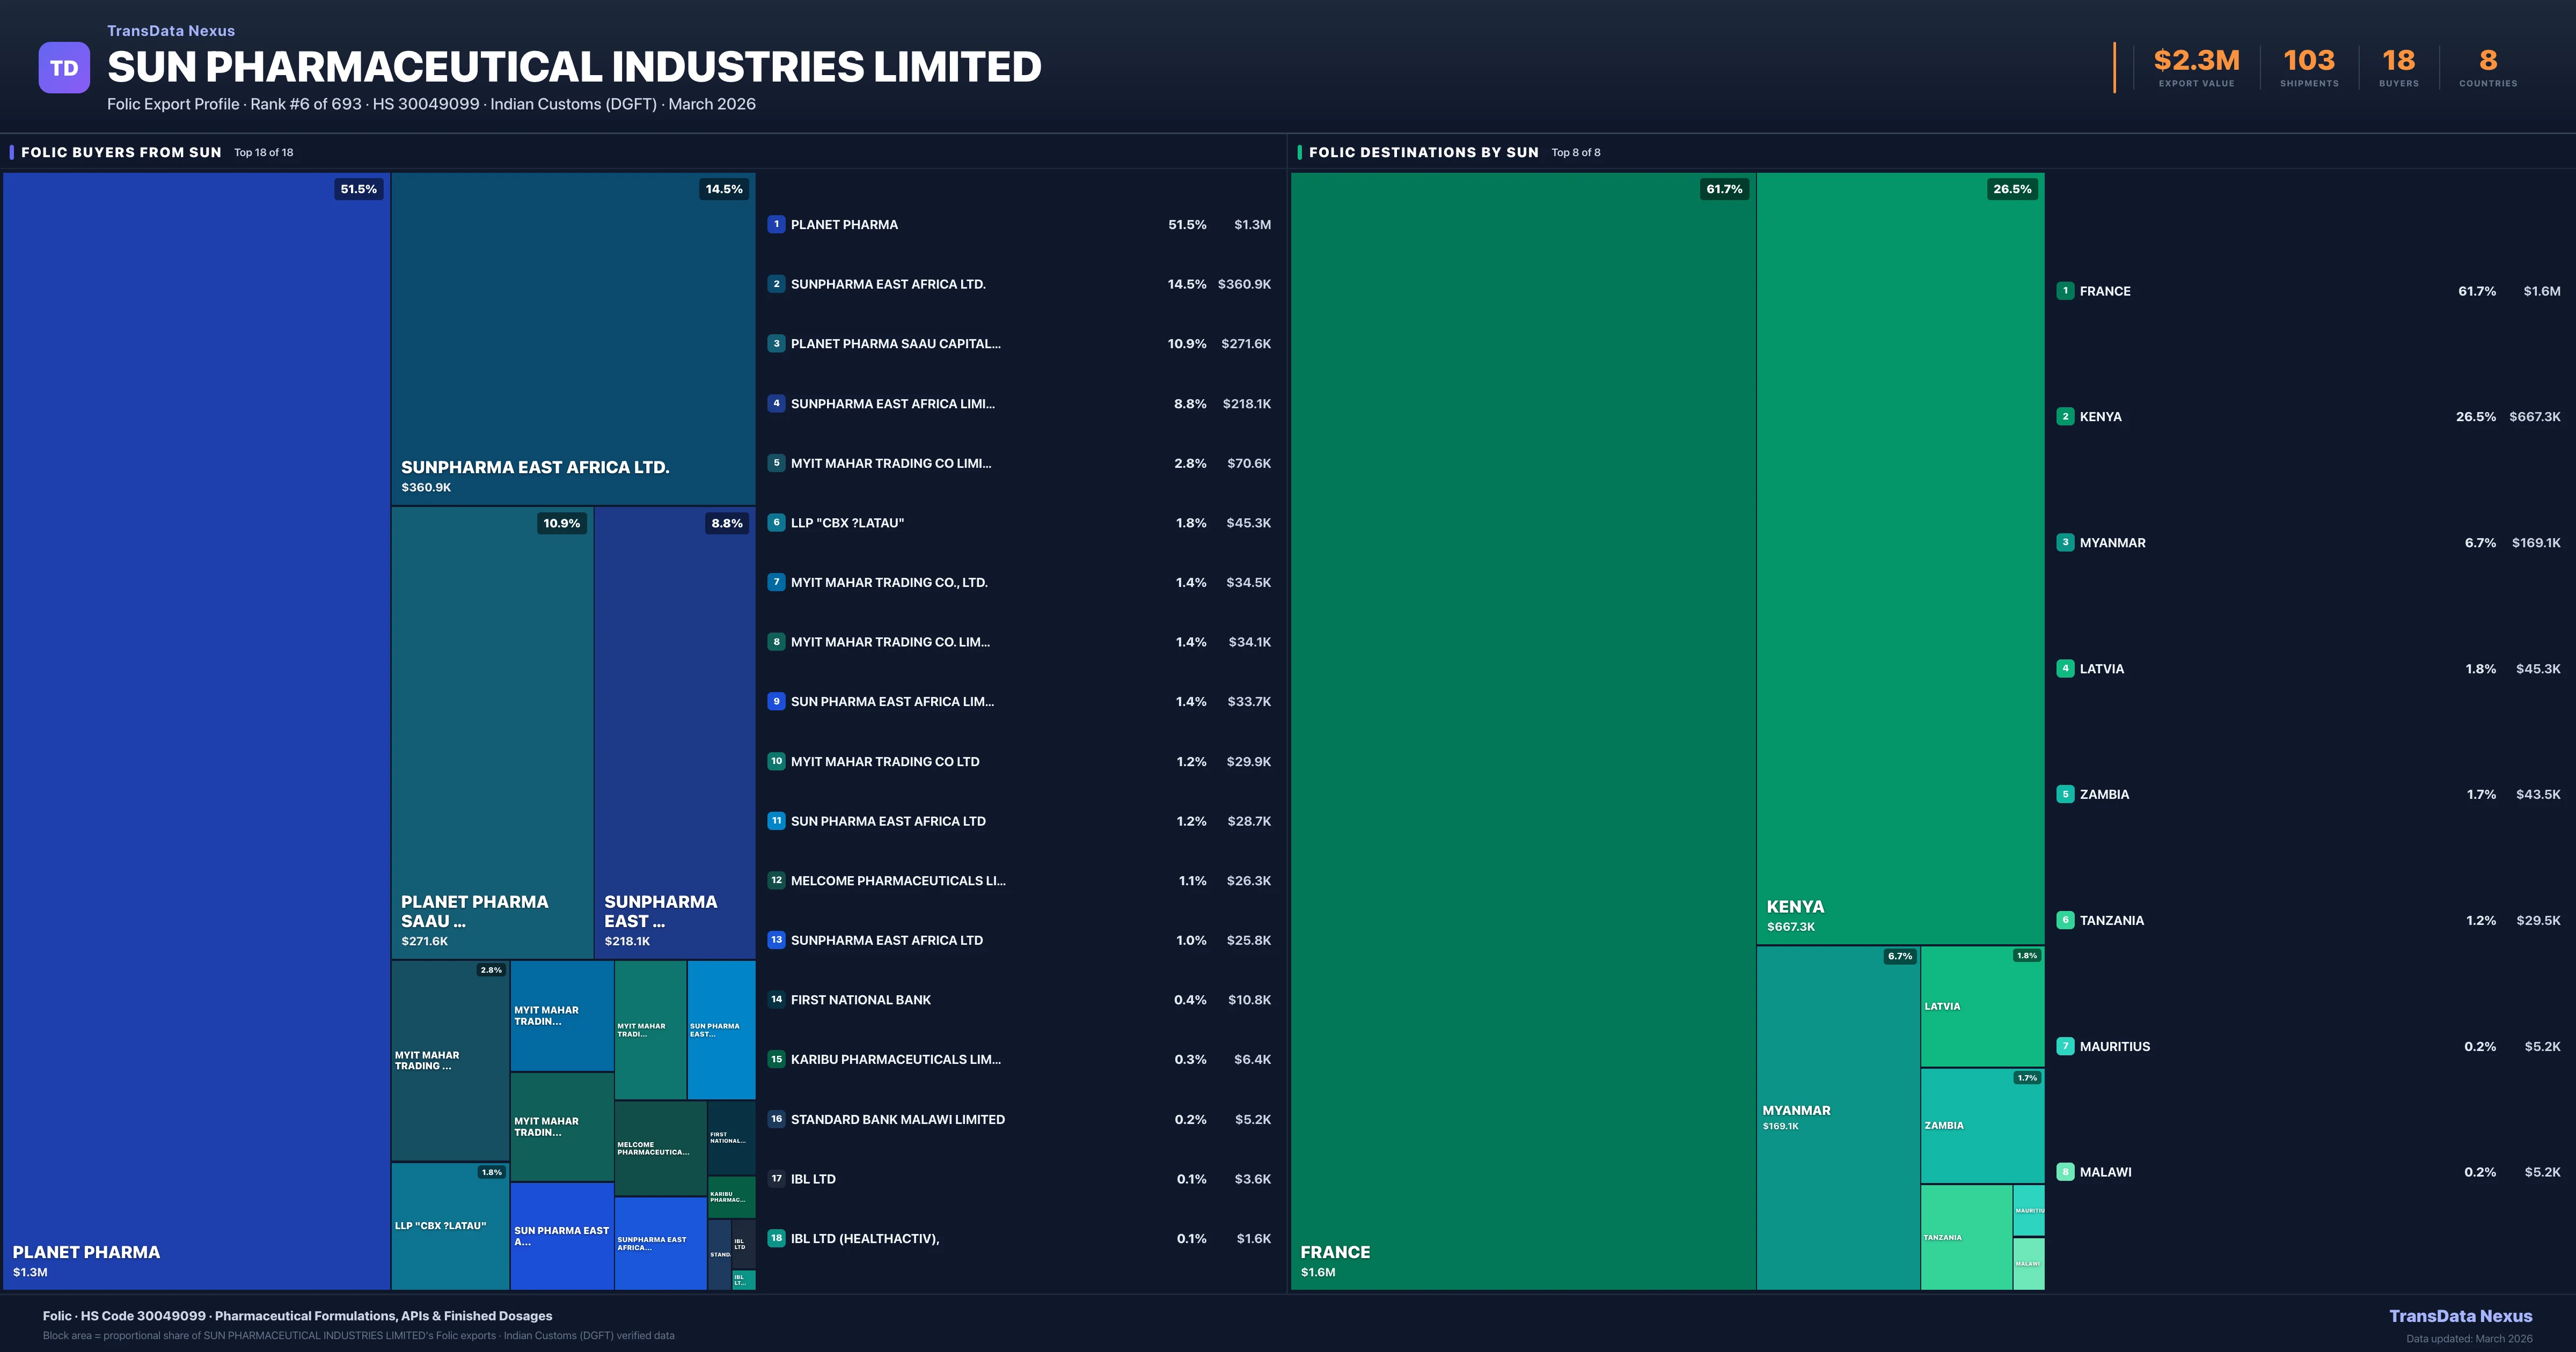Click rank 4 badge beside LATVIA

click(2065, 668)
